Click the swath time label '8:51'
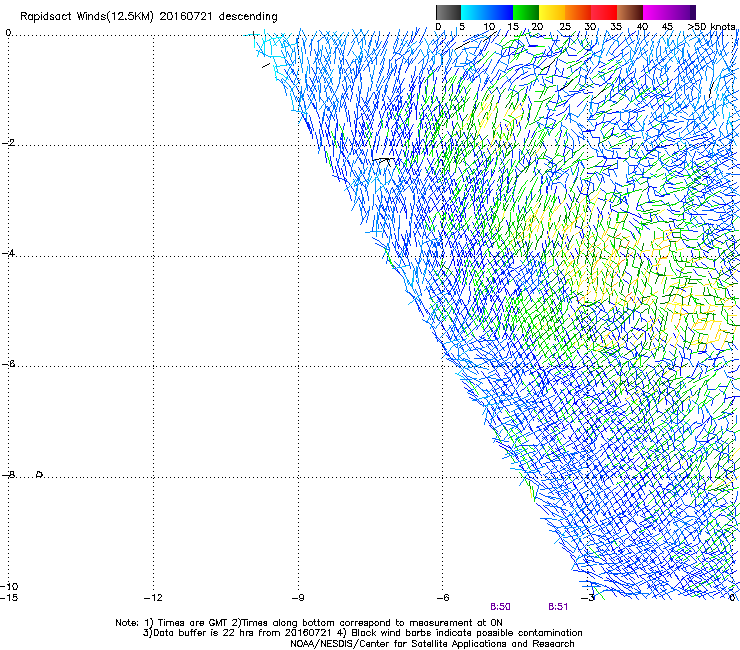 558,607
